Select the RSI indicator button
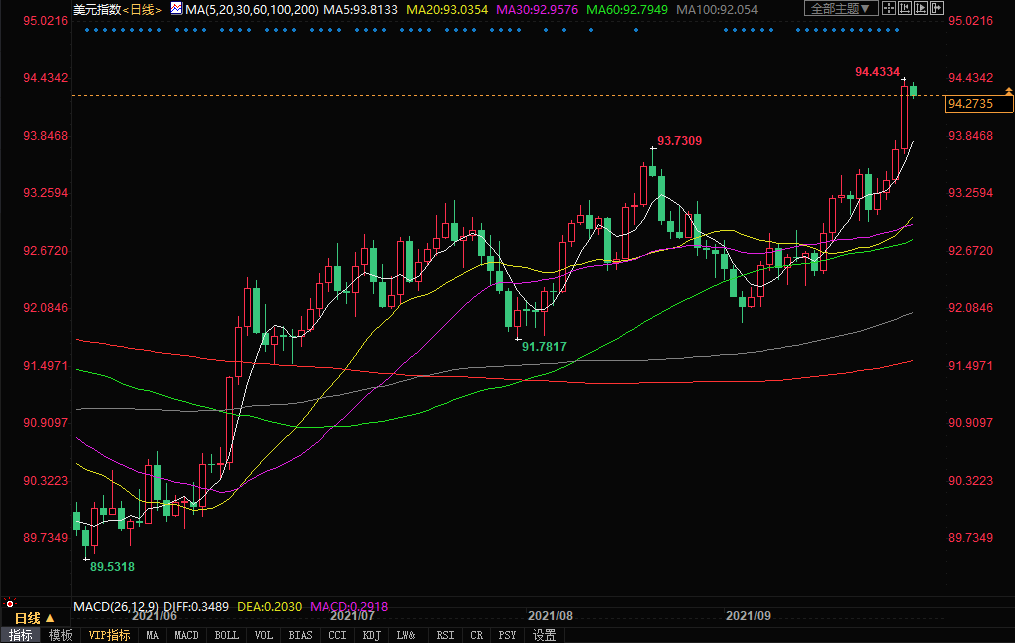This screenshot has height=643, width=1015. 445,635
